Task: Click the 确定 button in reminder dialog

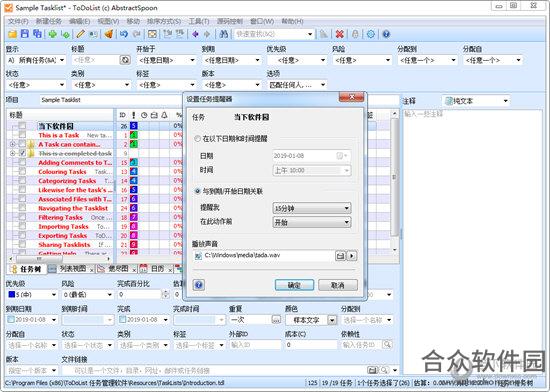Action: point(294,285)
